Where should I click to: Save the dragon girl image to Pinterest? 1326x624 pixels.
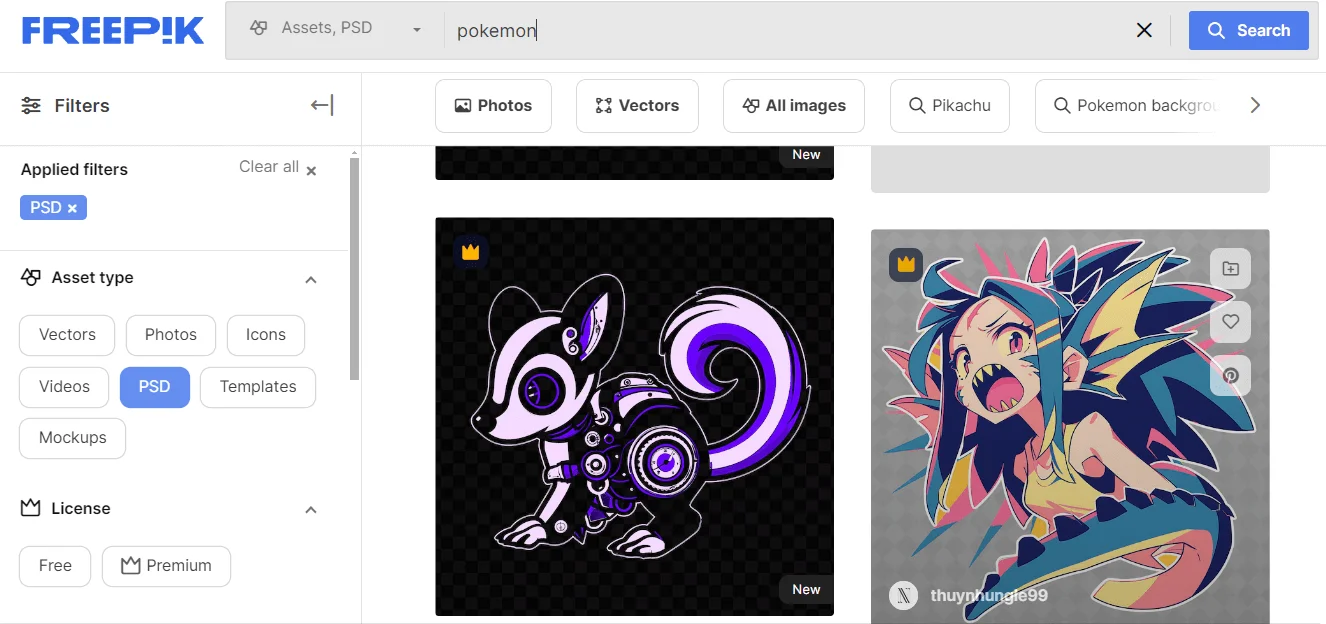(x=1231, y=375)
